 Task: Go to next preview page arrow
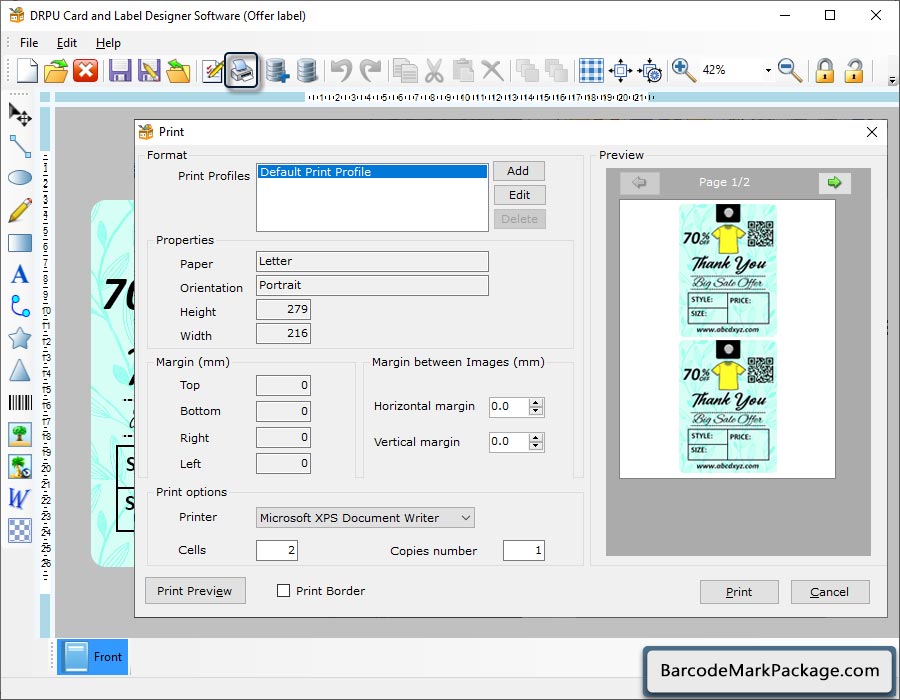tap(835, 182)
